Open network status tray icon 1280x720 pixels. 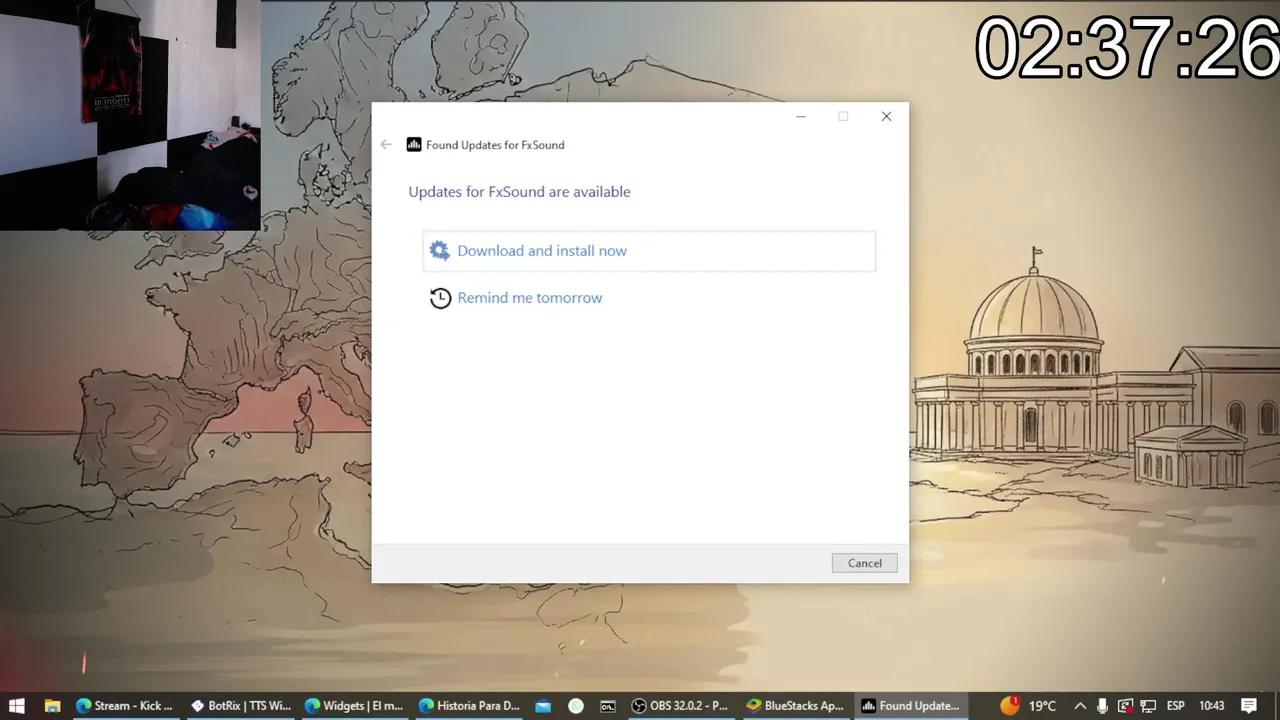pos(1148,706)
